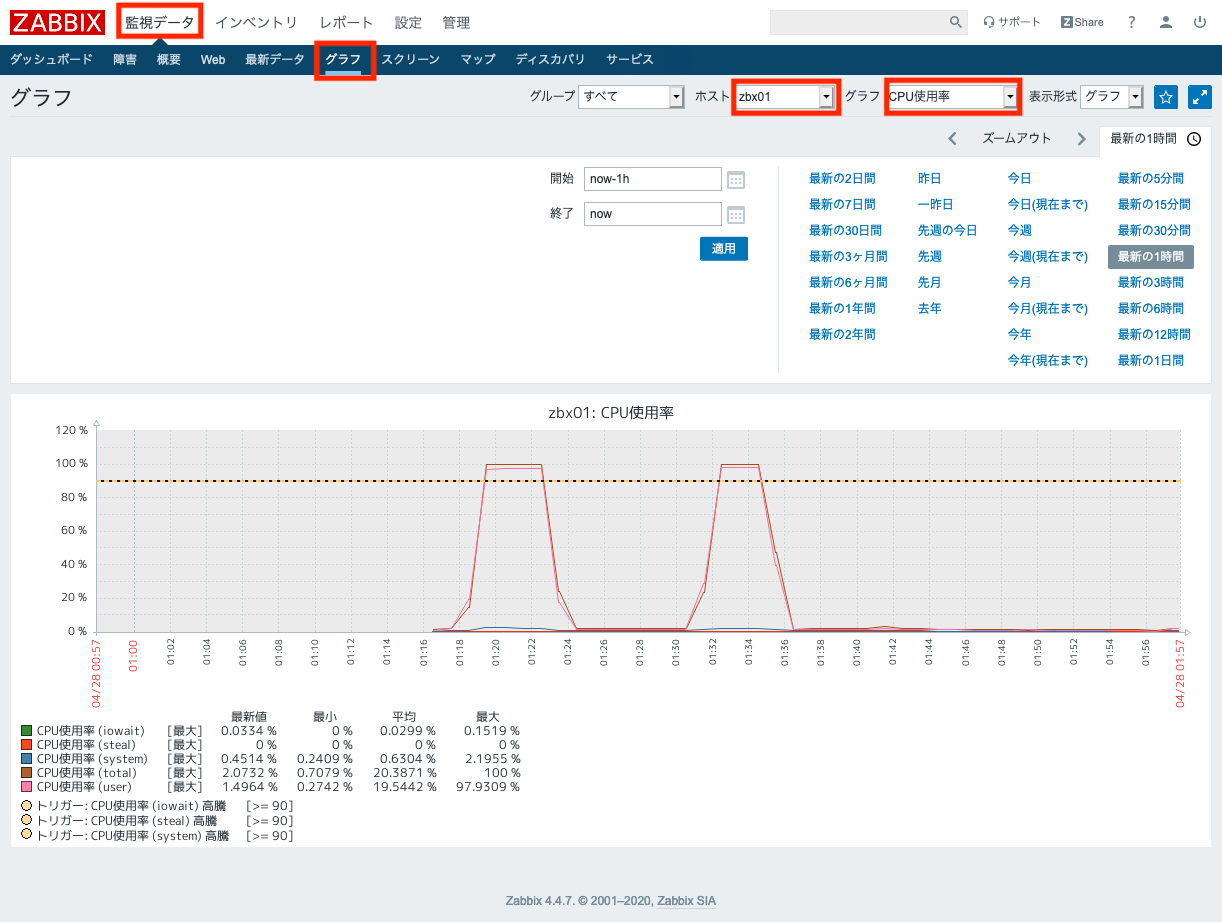
Task: Open the Zabbix SIA footer link
Action: pyautogui.click(x=686, y=900)
